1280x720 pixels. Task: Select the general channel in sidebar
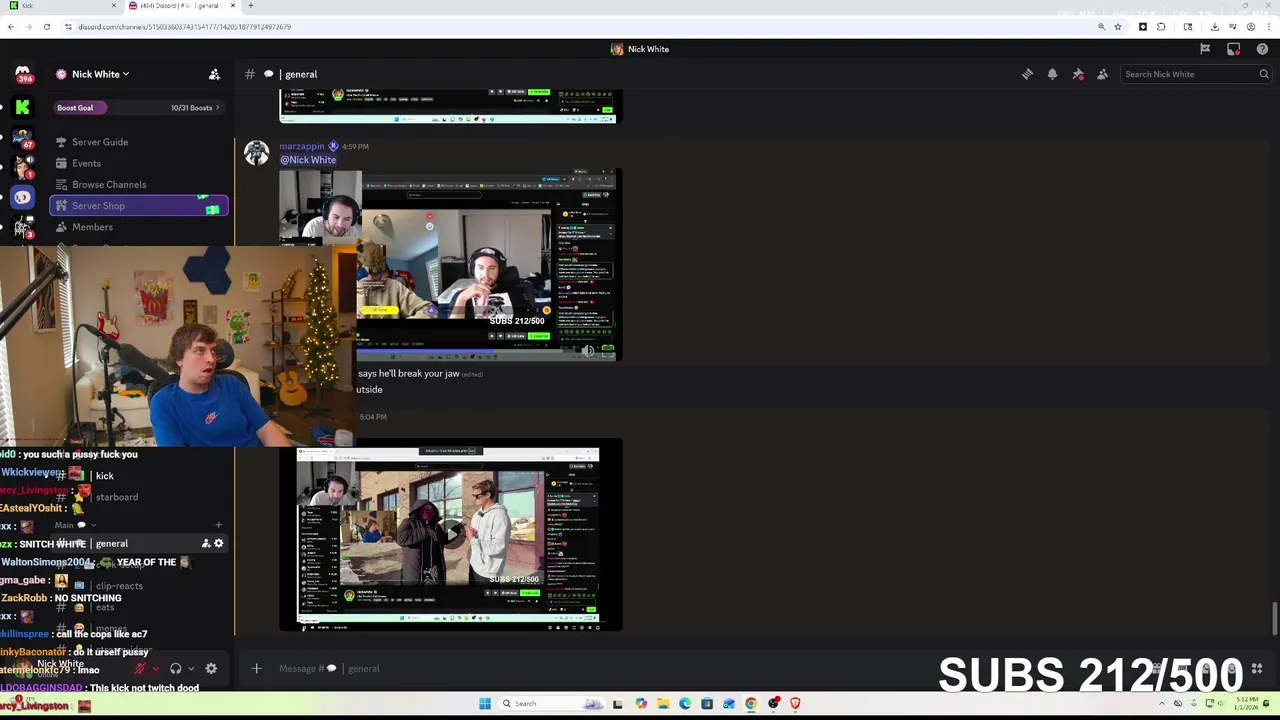click(x=139, y=543)
